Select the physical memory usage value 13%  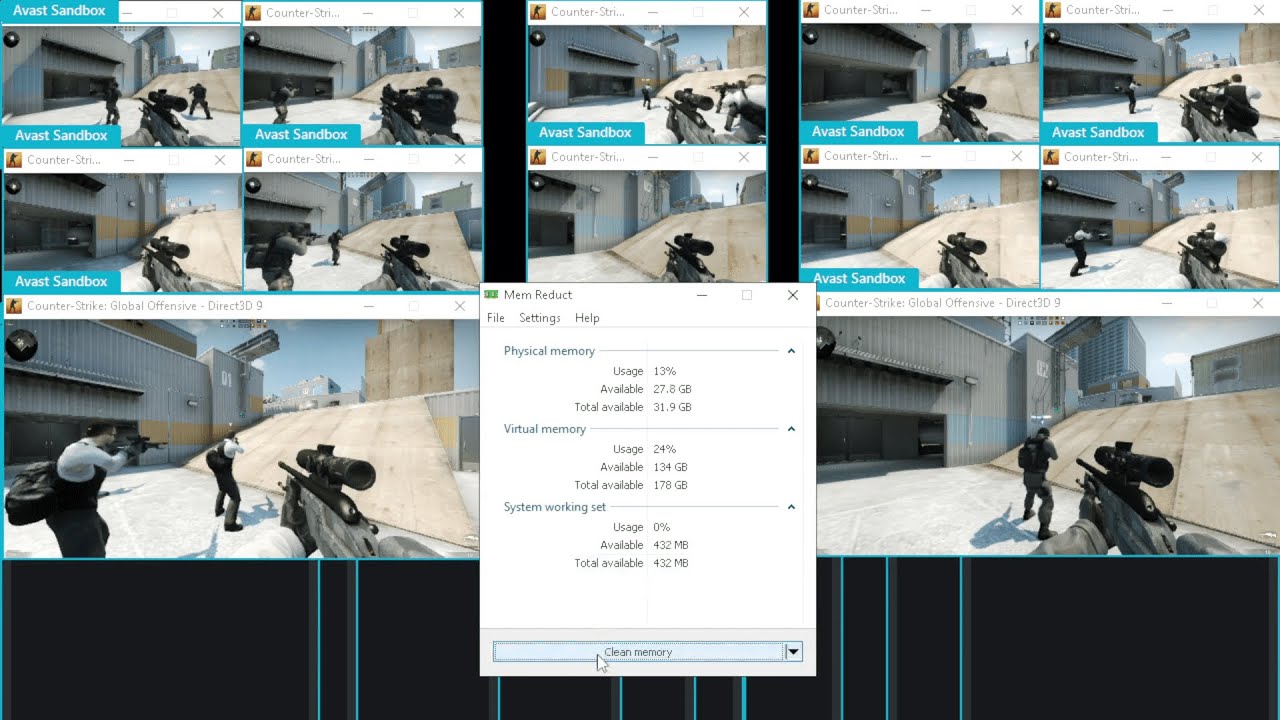click(x=665, y=371)
